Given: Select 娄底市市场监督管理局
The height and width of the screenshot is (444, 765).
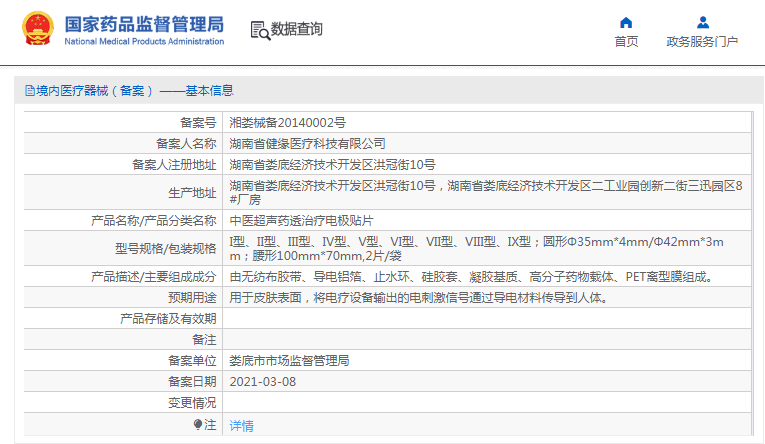Looking at the screenshot, I should point(289,361).
